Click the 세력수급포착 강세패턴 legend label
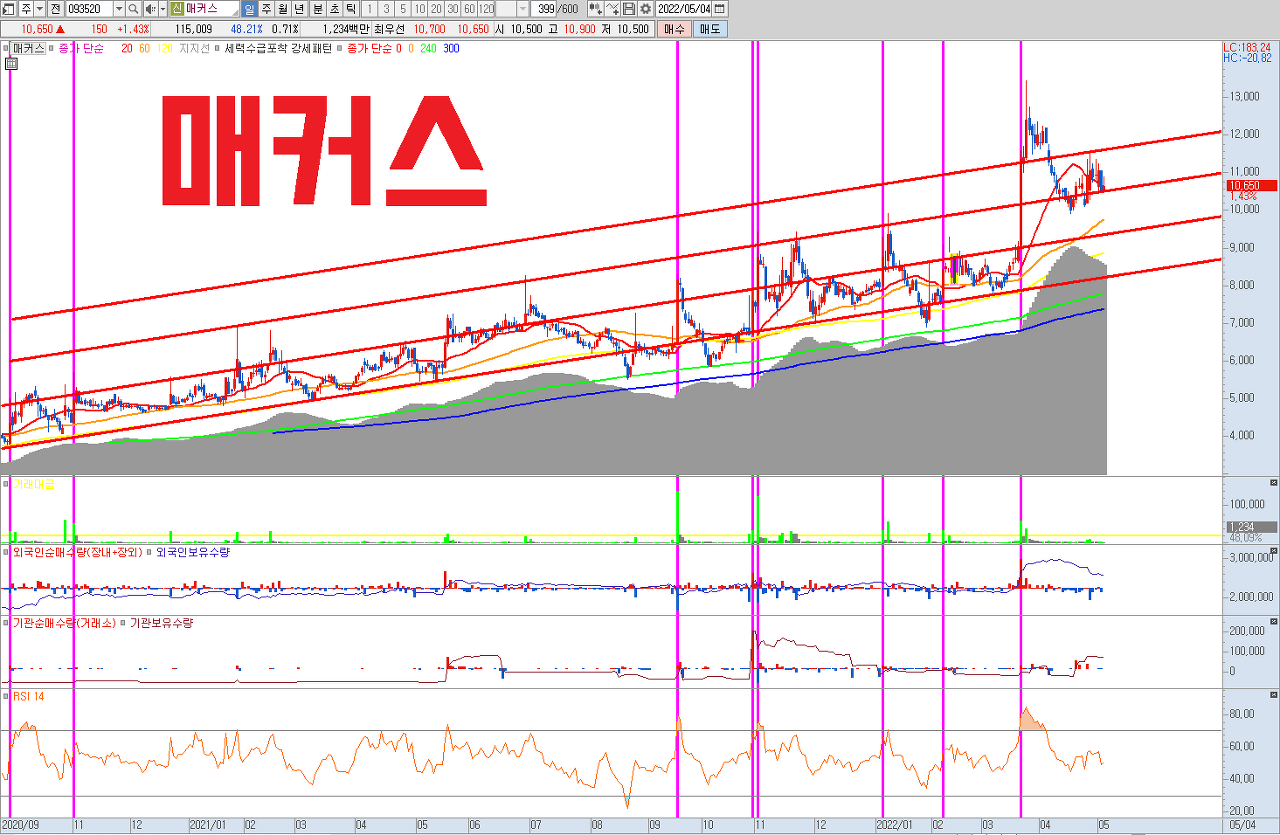Image resolution: width=1280 pixels, height=835 pixels. click(x=278, y=48)
